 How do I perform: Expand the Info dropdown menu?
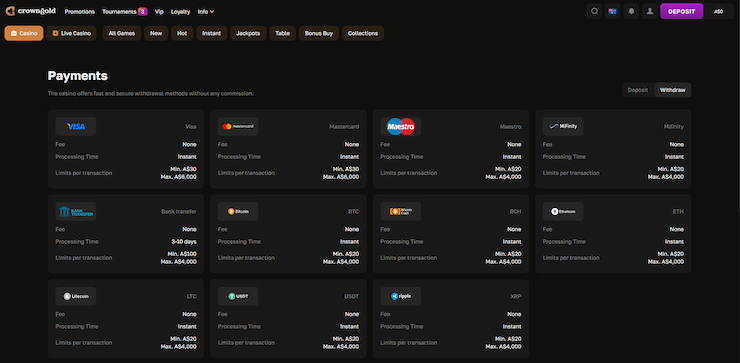[206, 11]
